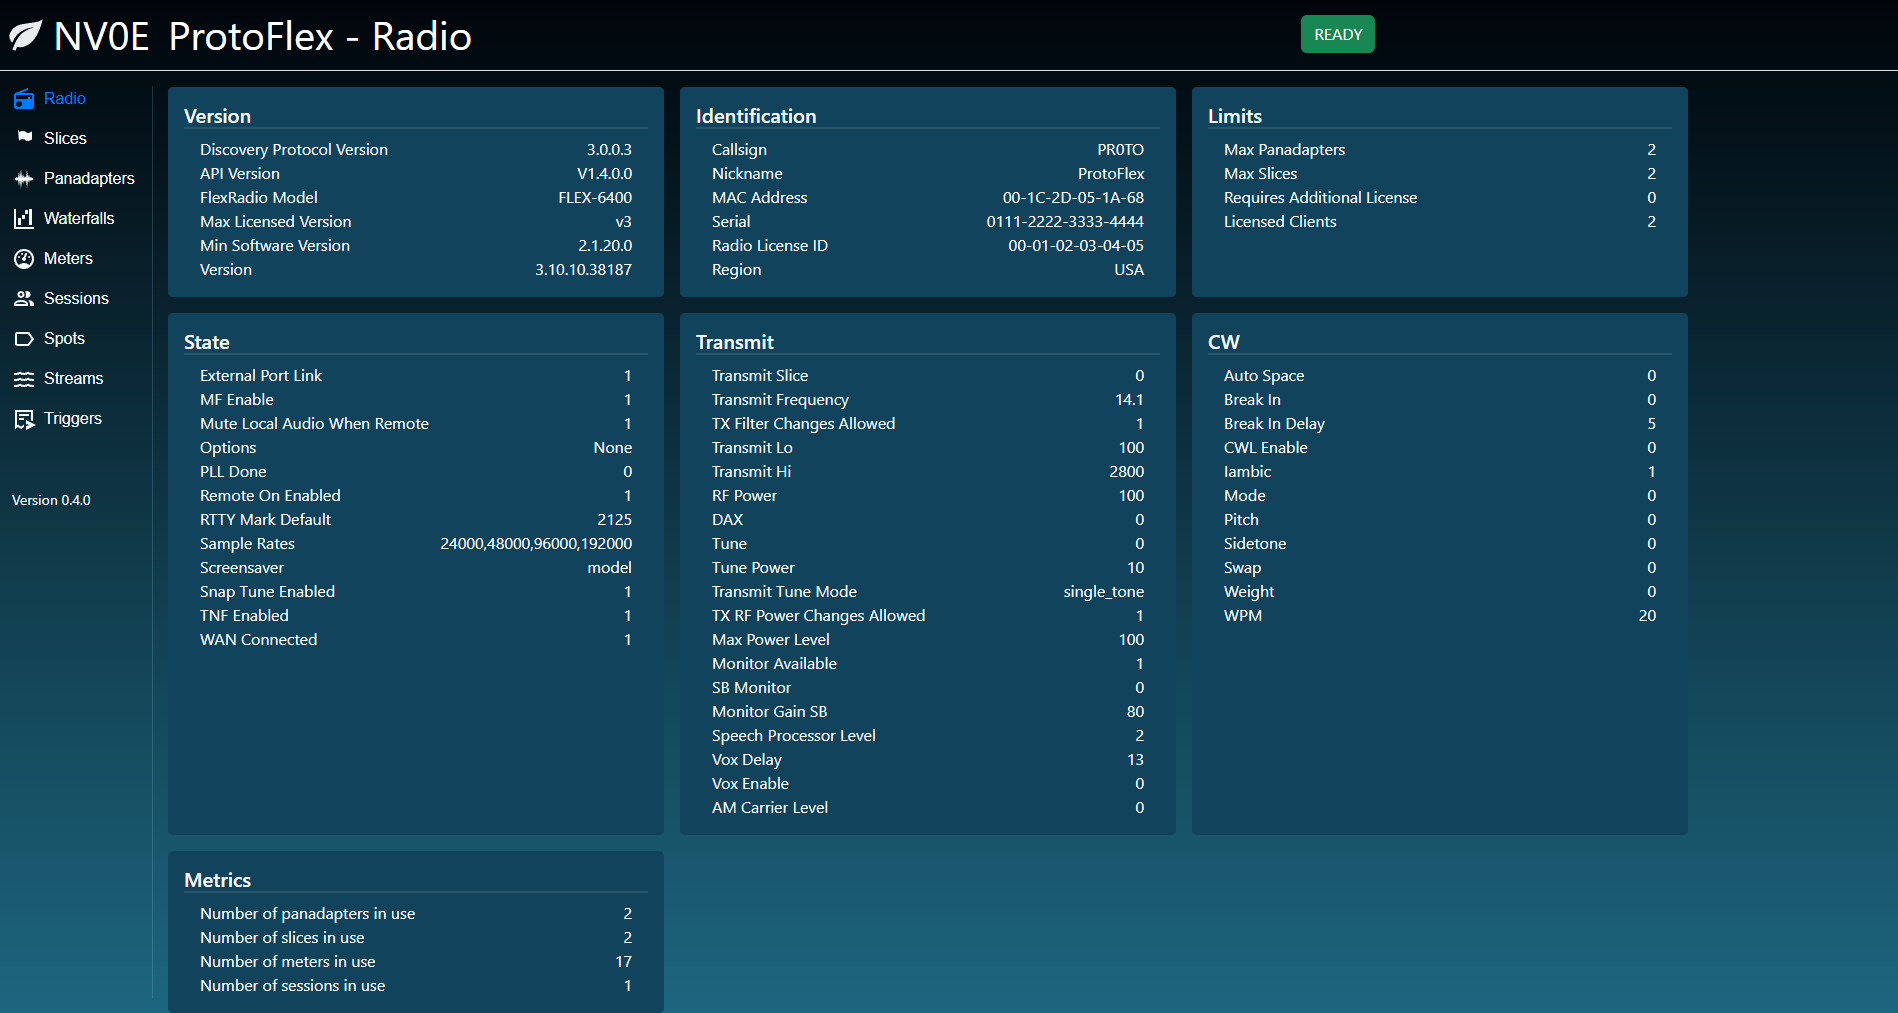Select the Metrics card heading

[217, 880]
